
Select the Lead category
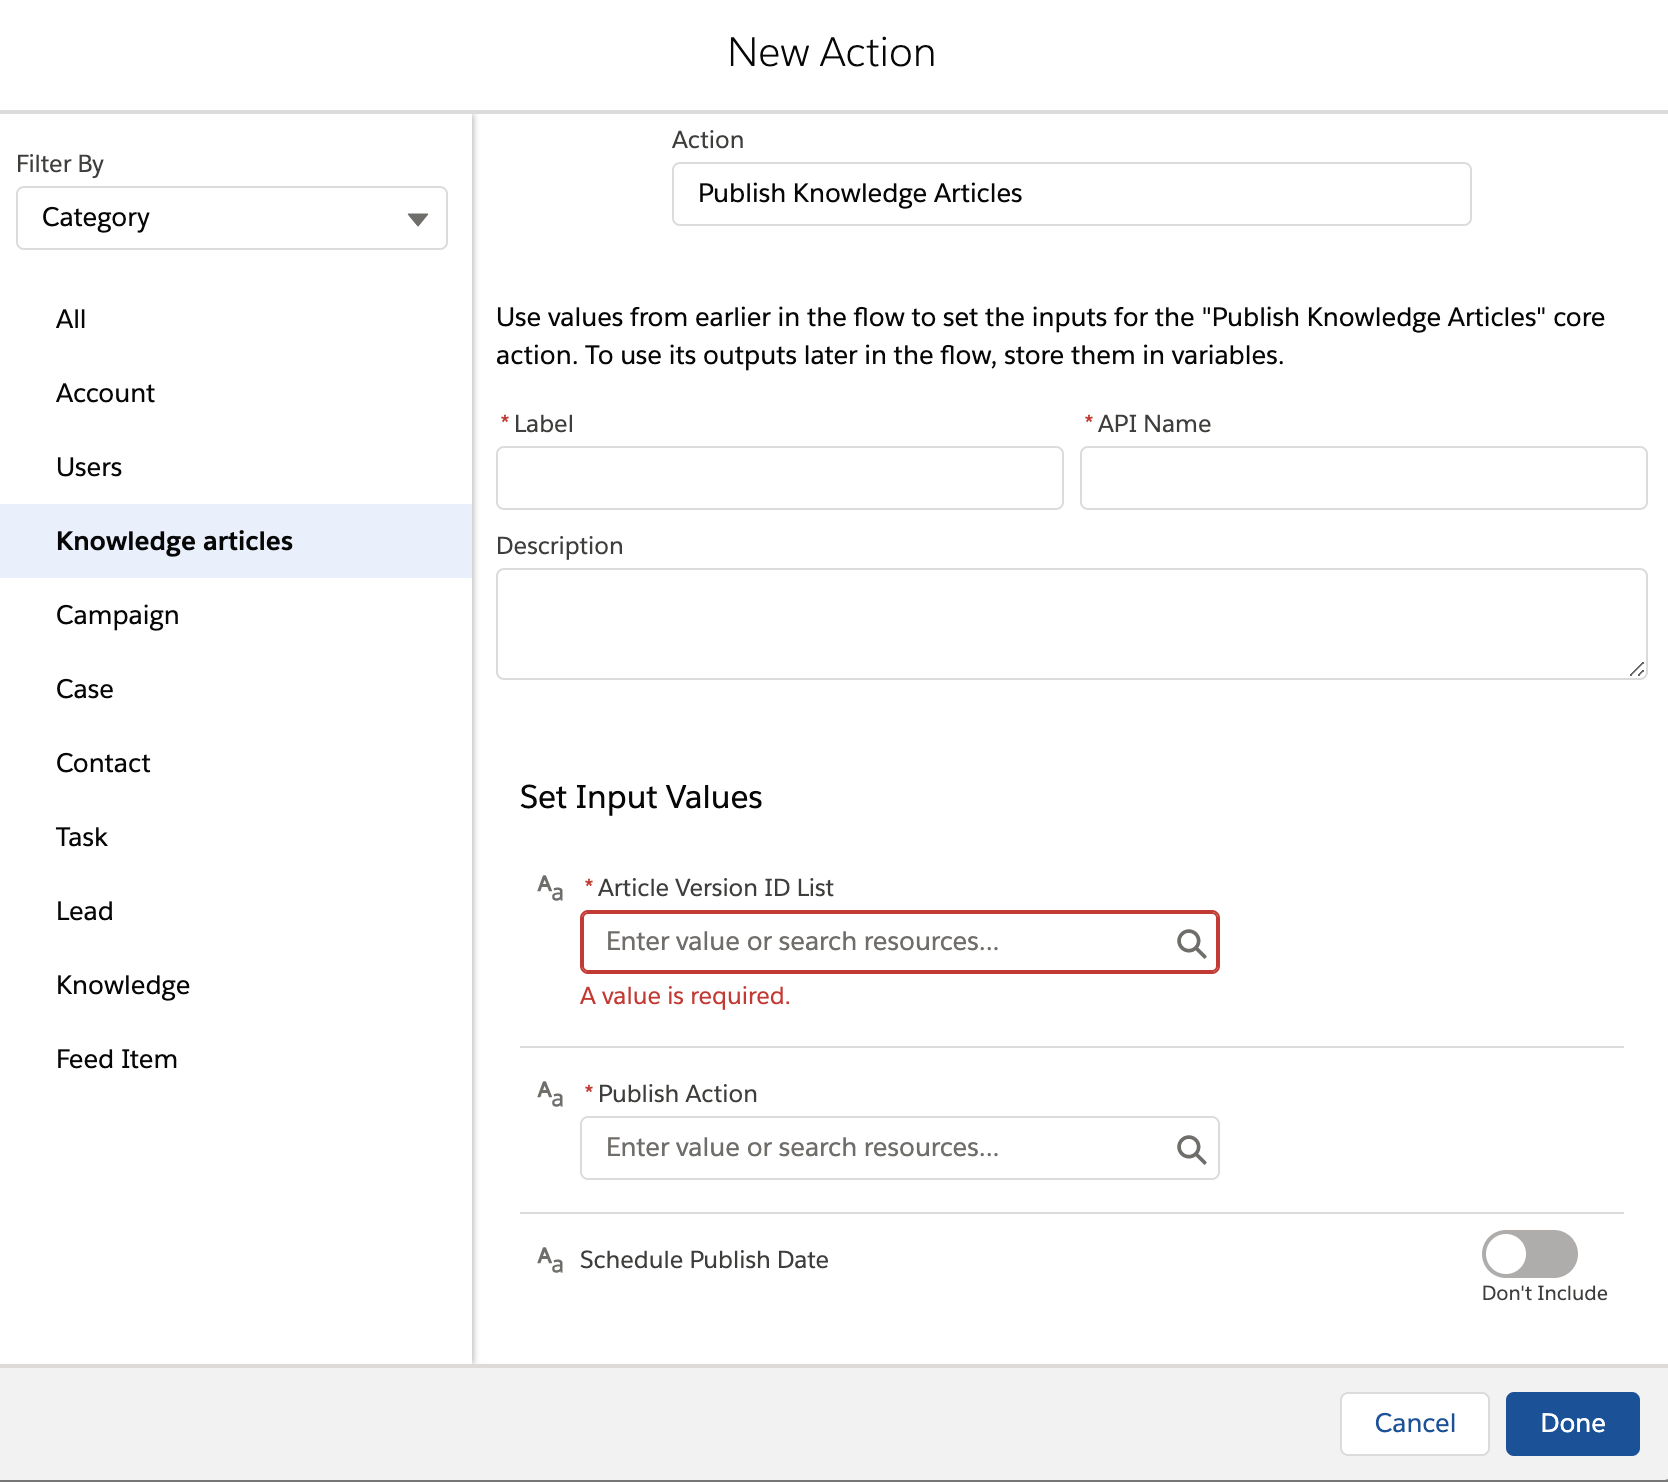tap(84, 910)
